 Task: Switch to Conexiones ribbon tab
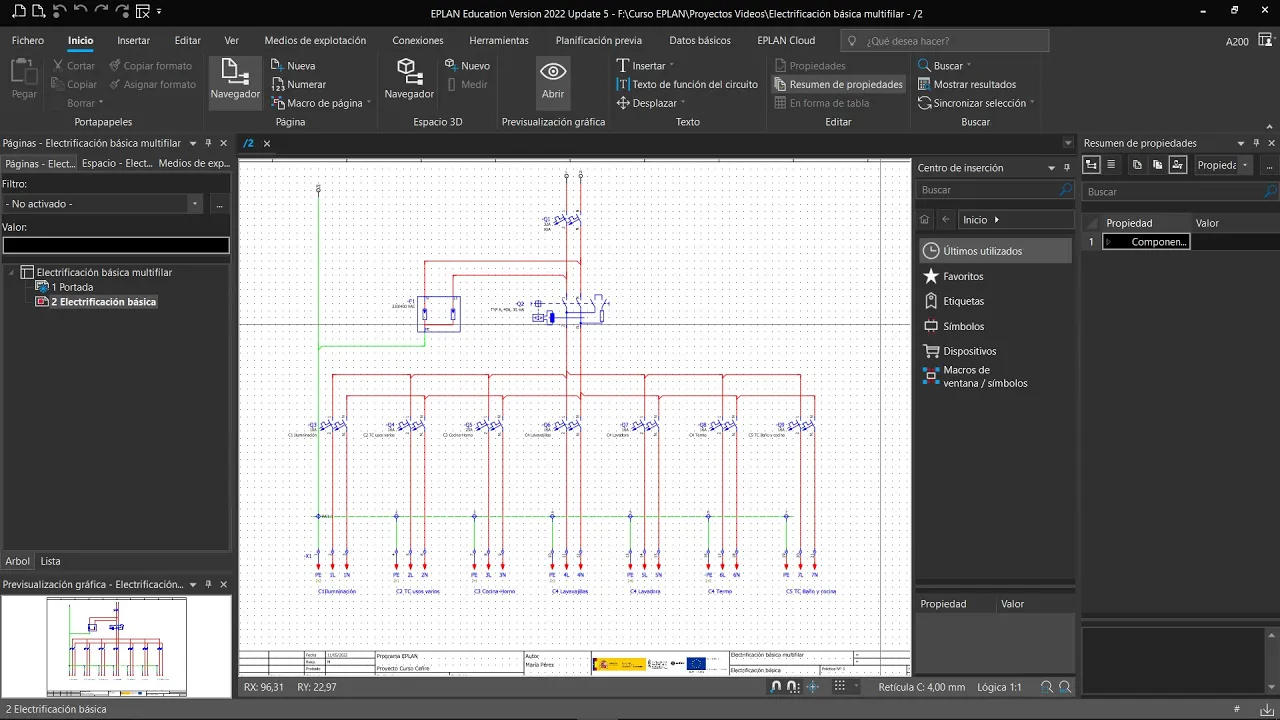tap(418, 41)
